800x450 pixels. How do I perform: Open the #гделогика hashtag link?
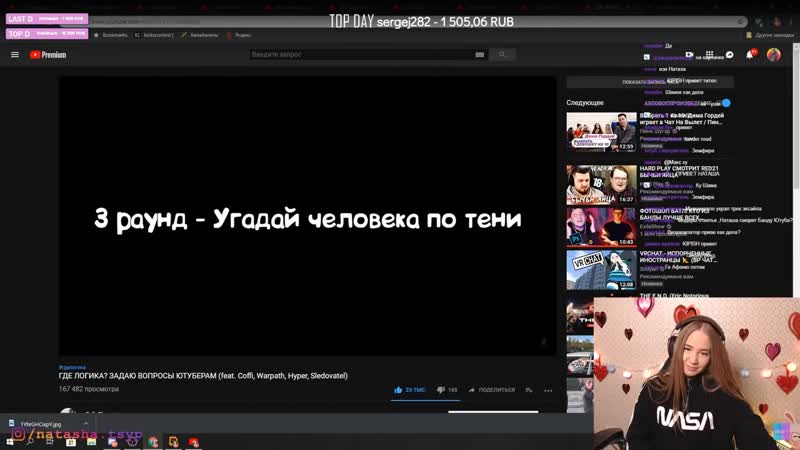tap(72, 367)
